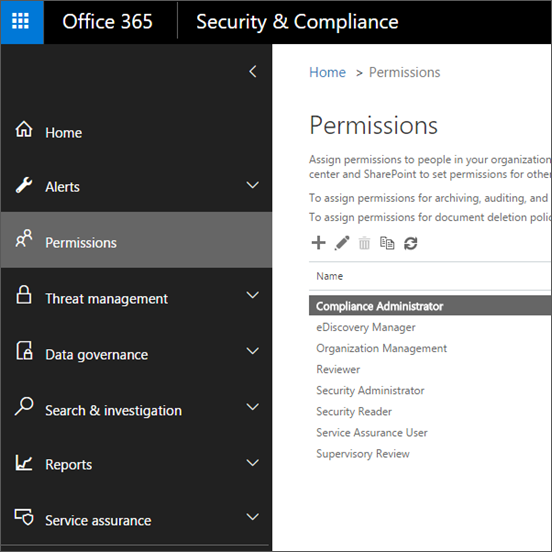Open Data governance navigation item
The height and width of the screenshot is (552, 552).
point(136,352)
